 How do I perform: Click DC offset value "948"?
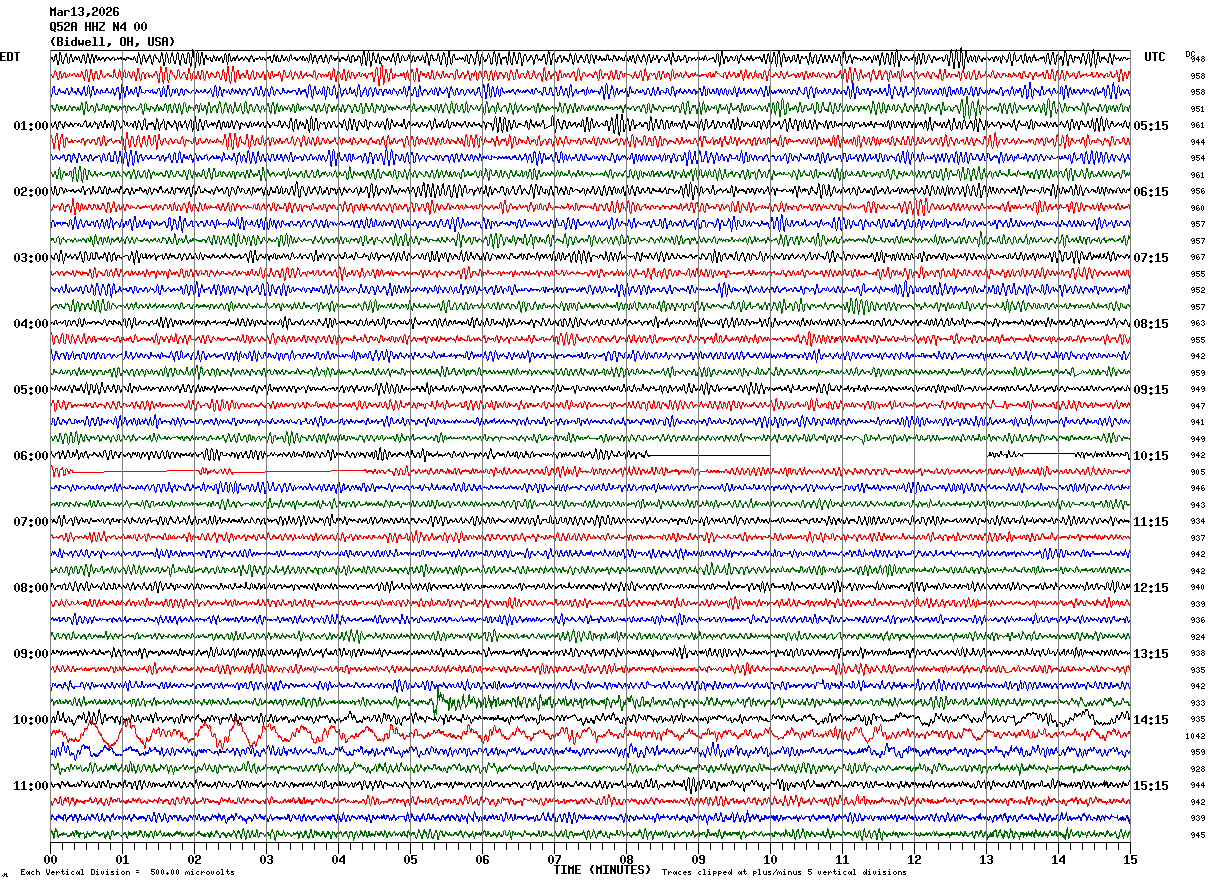click(1198, 59)
